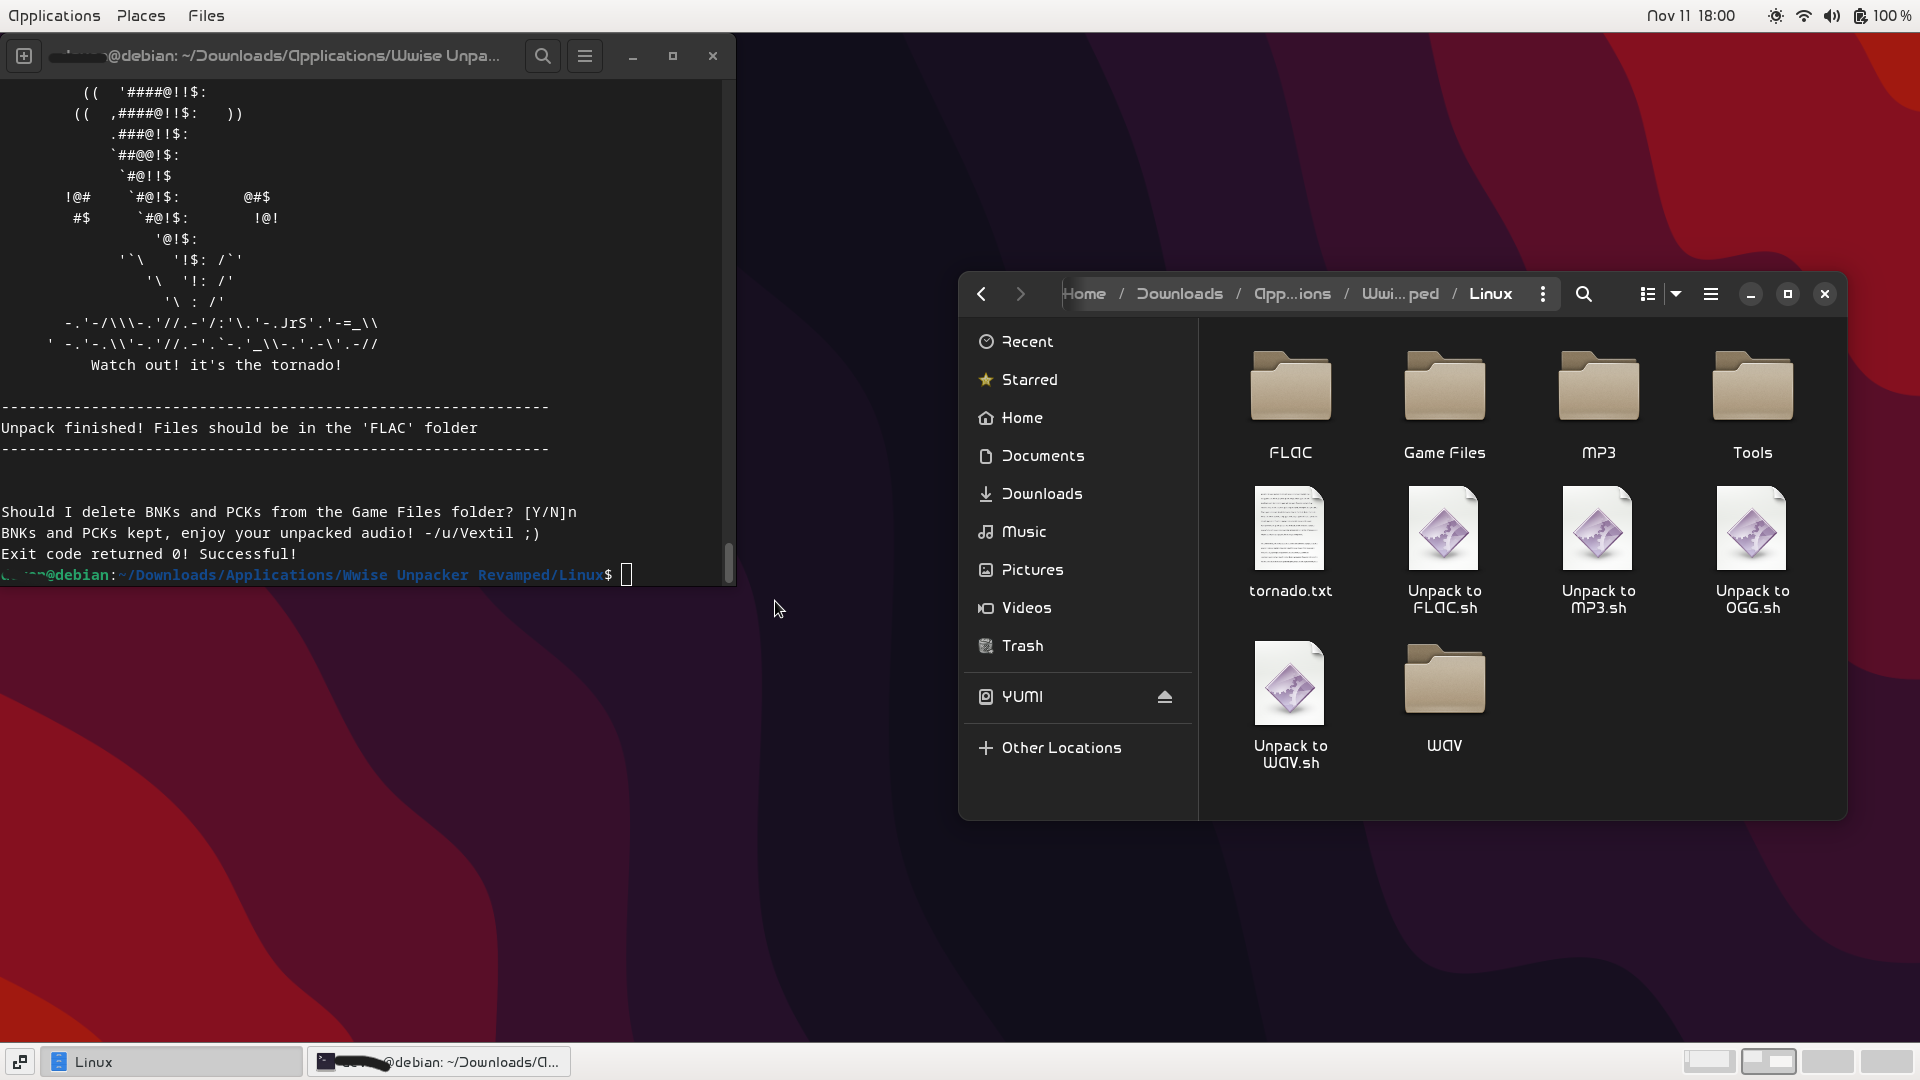Open the tornado.txt file

click(1289, 530)
